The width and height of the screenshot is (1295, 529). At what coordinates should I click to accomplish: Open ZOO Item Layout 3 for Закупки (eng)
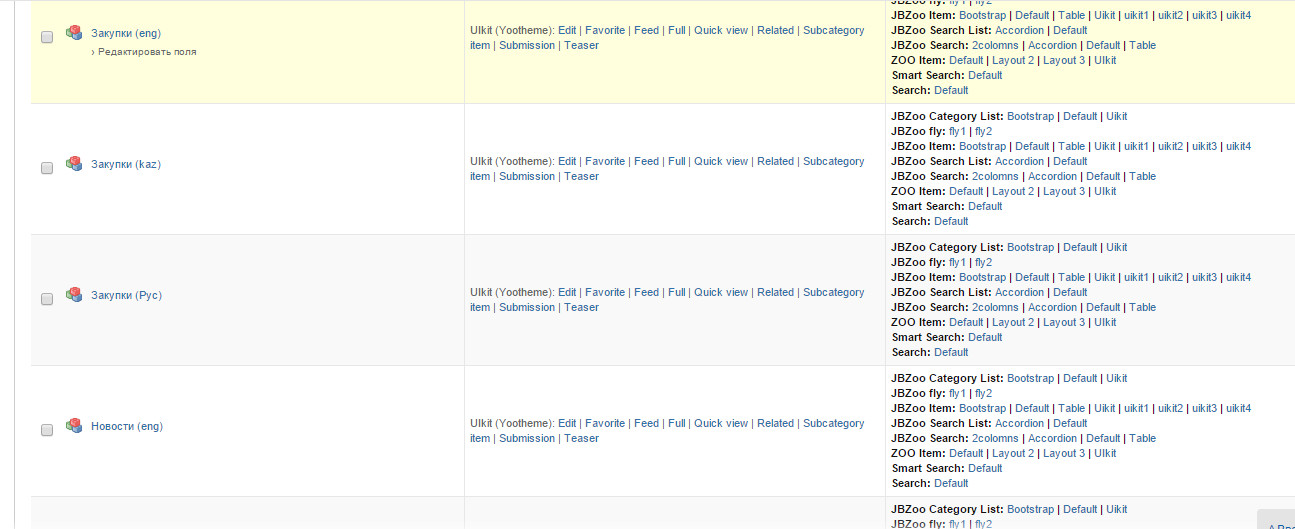(x=1064, y=60)
